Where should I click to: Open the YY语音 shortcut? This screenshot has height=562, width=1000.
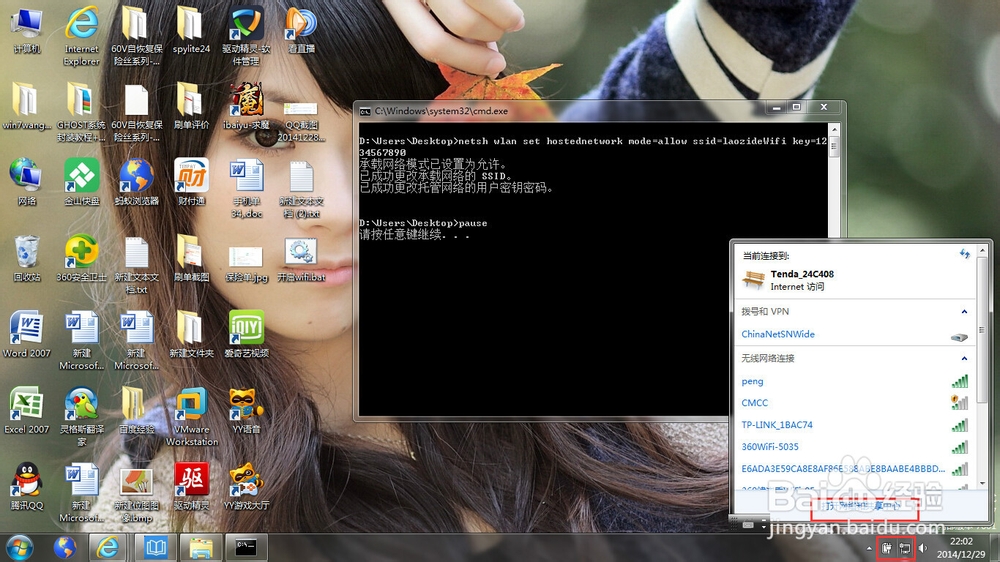[x=246, y=410]
